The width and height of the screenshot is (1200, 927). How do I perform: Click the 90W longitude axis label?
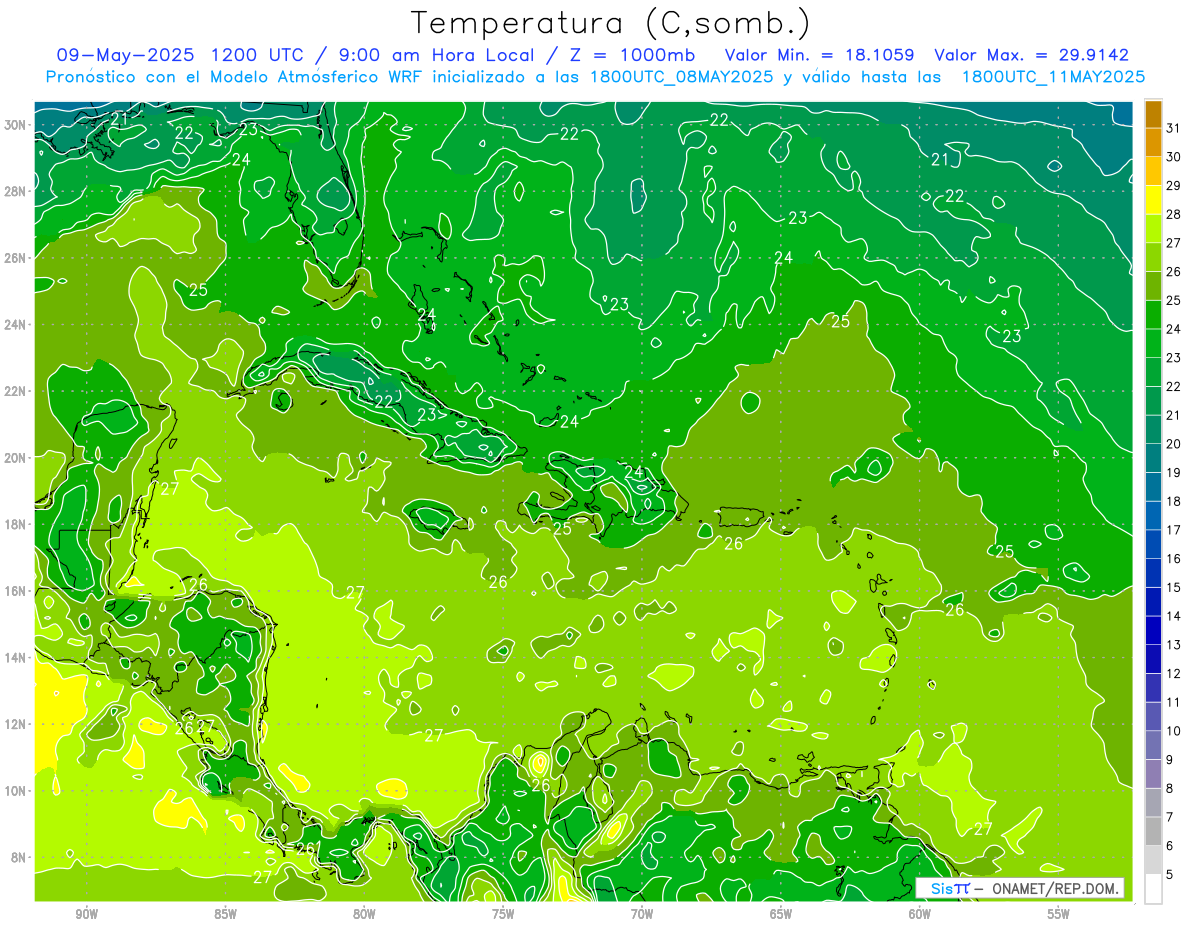(86, 913)
